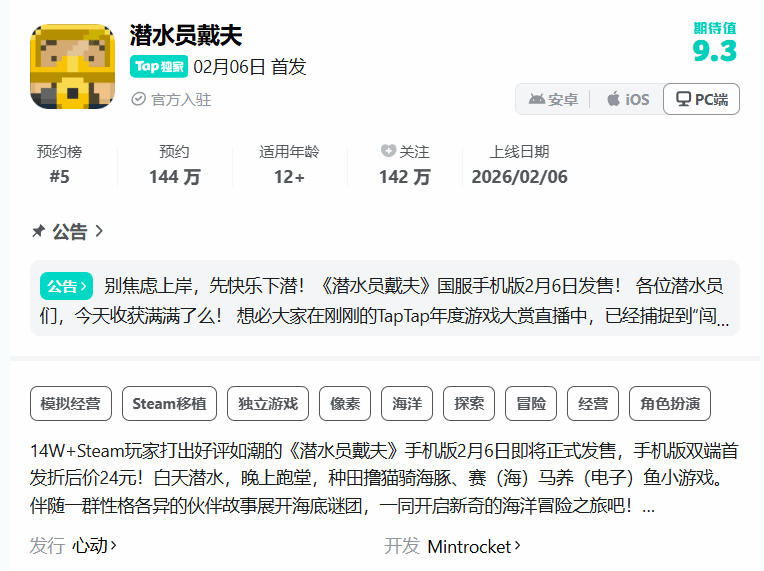Select the Steam移植 tag
The image size is (764, 571).
click(x=169, y=404)
